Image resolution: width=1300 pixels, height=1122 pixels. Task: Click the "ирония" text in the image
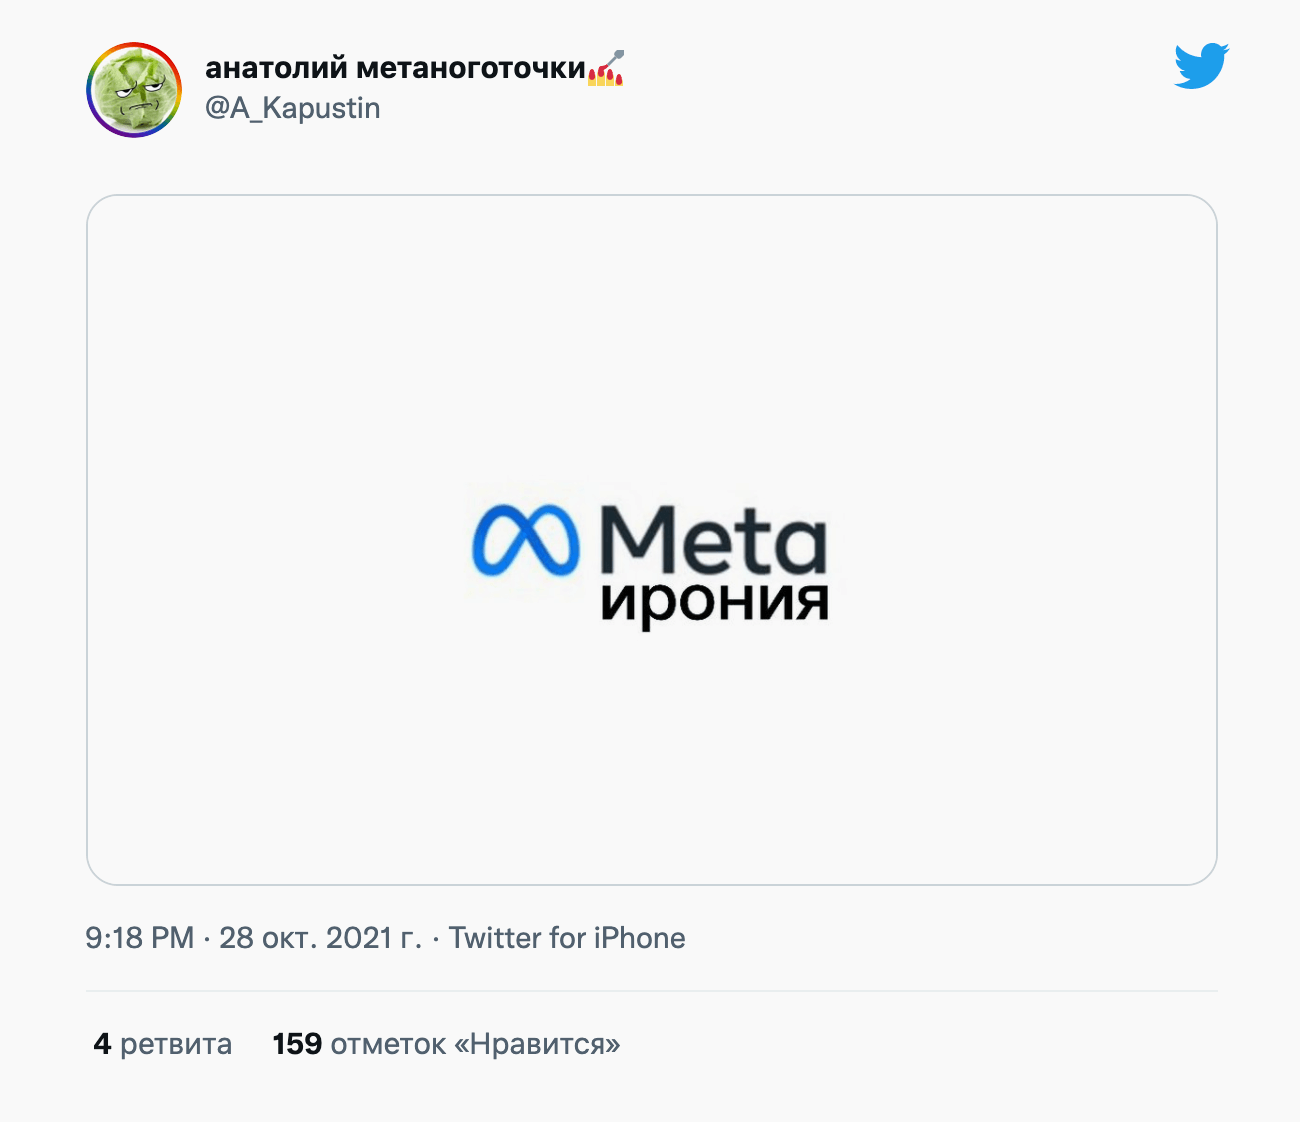[x=714, y=601]
